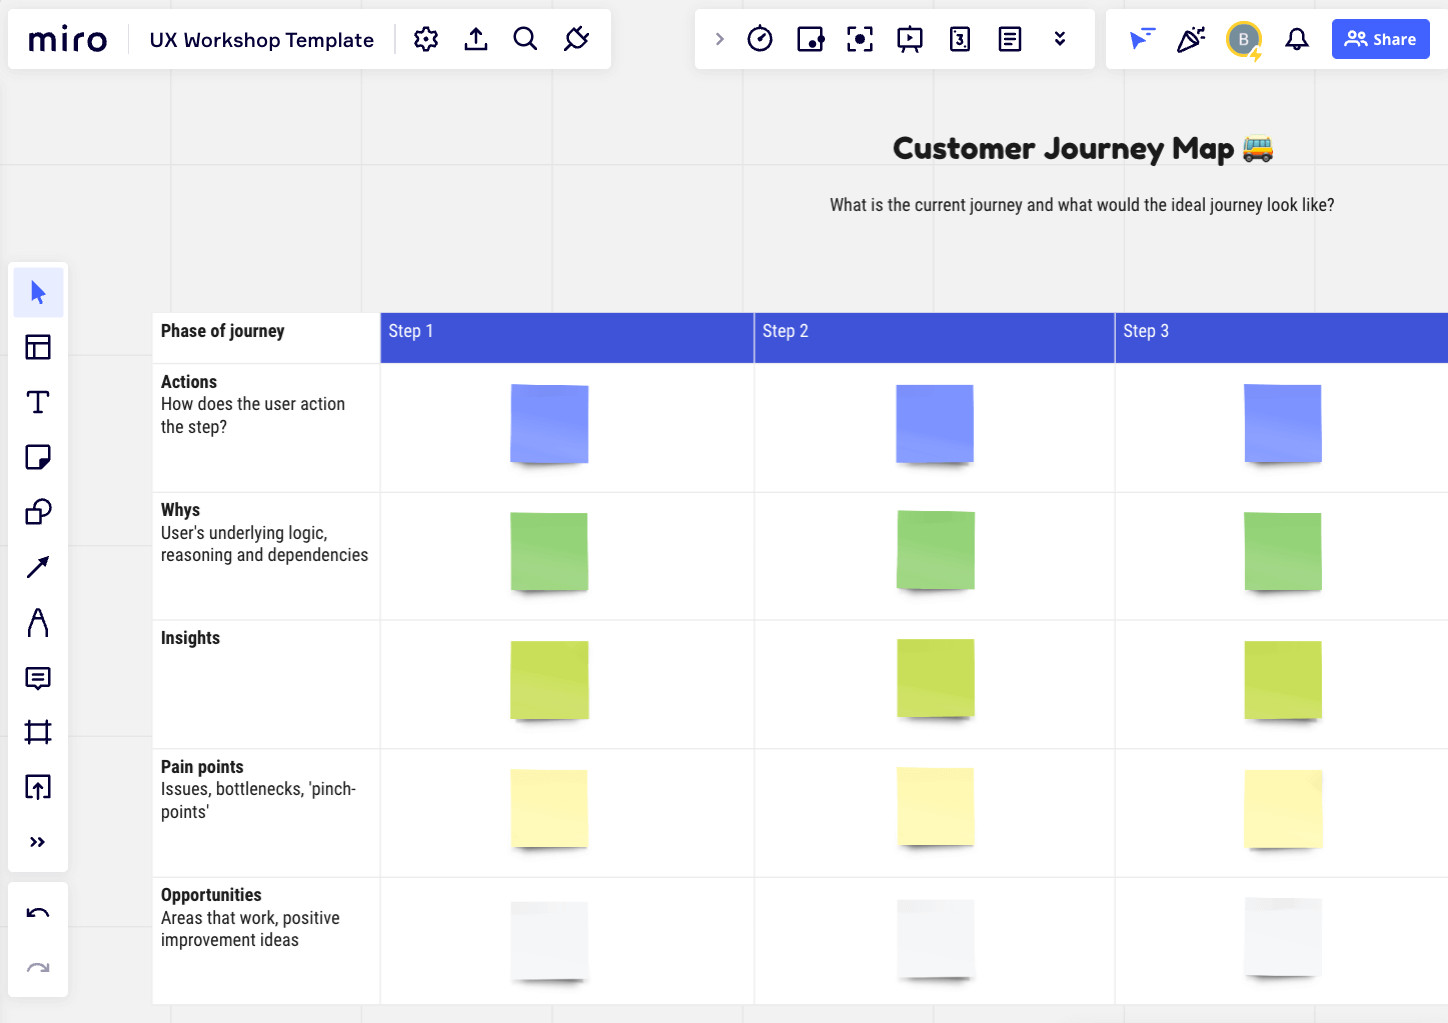1448x1023 pixels.
Task: Select the Shapes tool
Action: click(38, 512)
